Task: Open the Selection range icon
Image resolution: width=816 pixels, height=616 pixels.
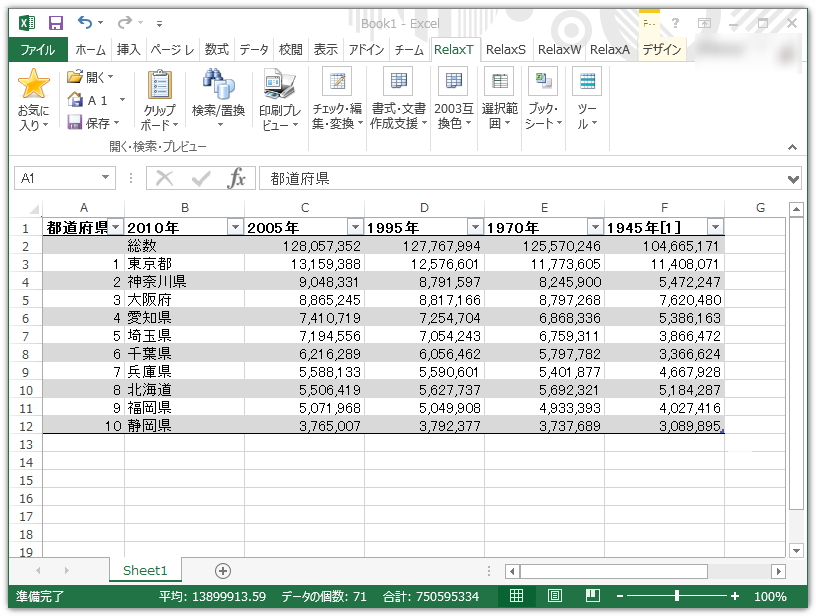Action: pos(499,81)
